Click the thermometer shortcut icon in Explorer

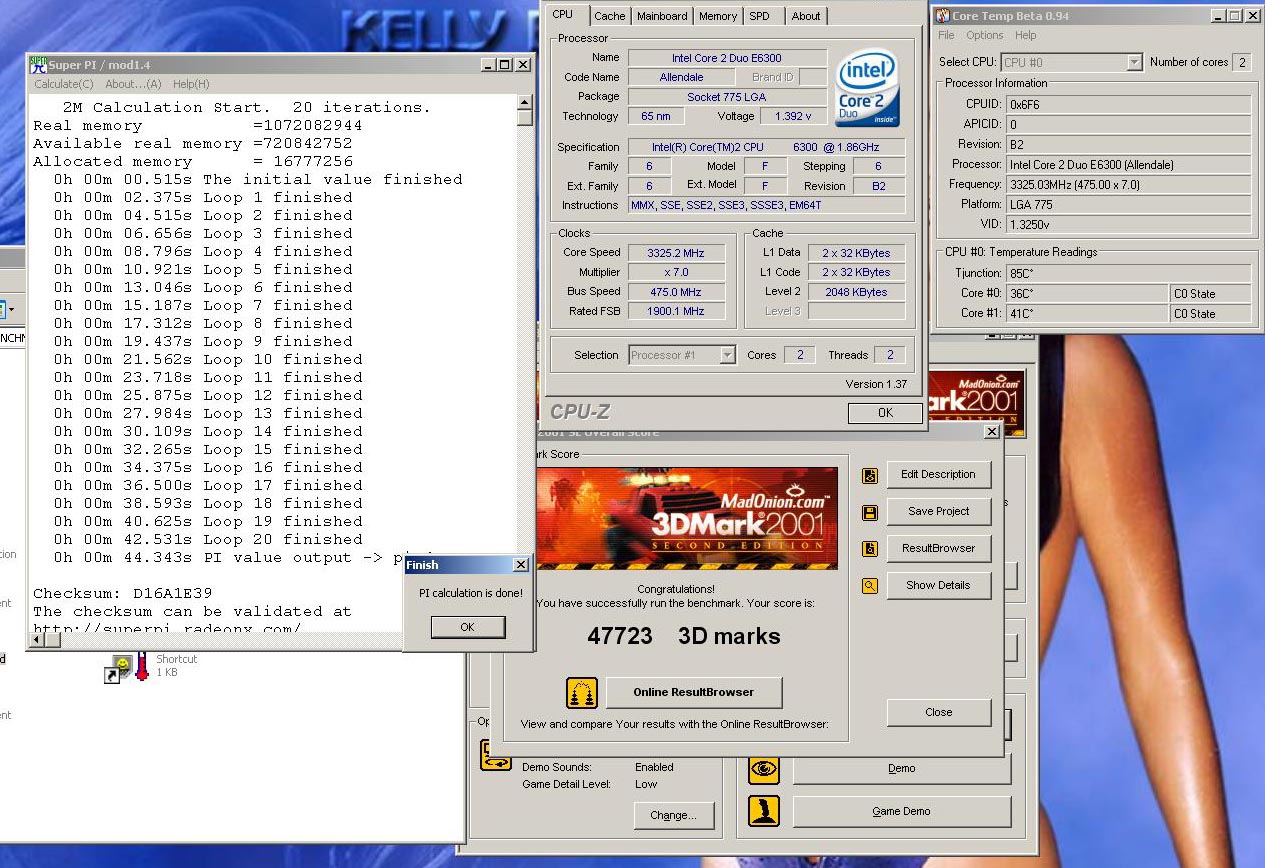[x=142, y=667]
